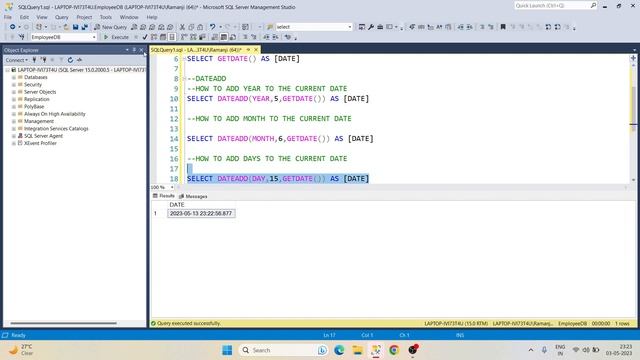The image size is (640, 360).
Task: Open the 'select' find combo box dropdown
Action: (x=350, y=27)
